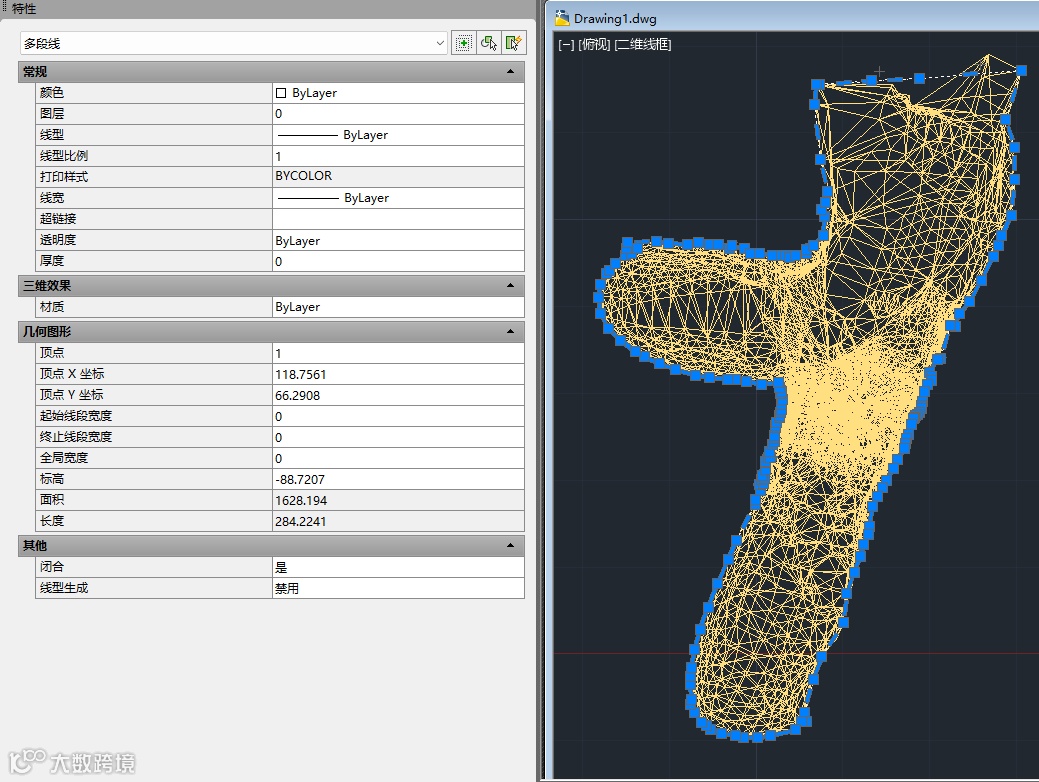The image size is (1039, 782).
Task: Click the 长度 value 284.2241
Action: point(398,521)
